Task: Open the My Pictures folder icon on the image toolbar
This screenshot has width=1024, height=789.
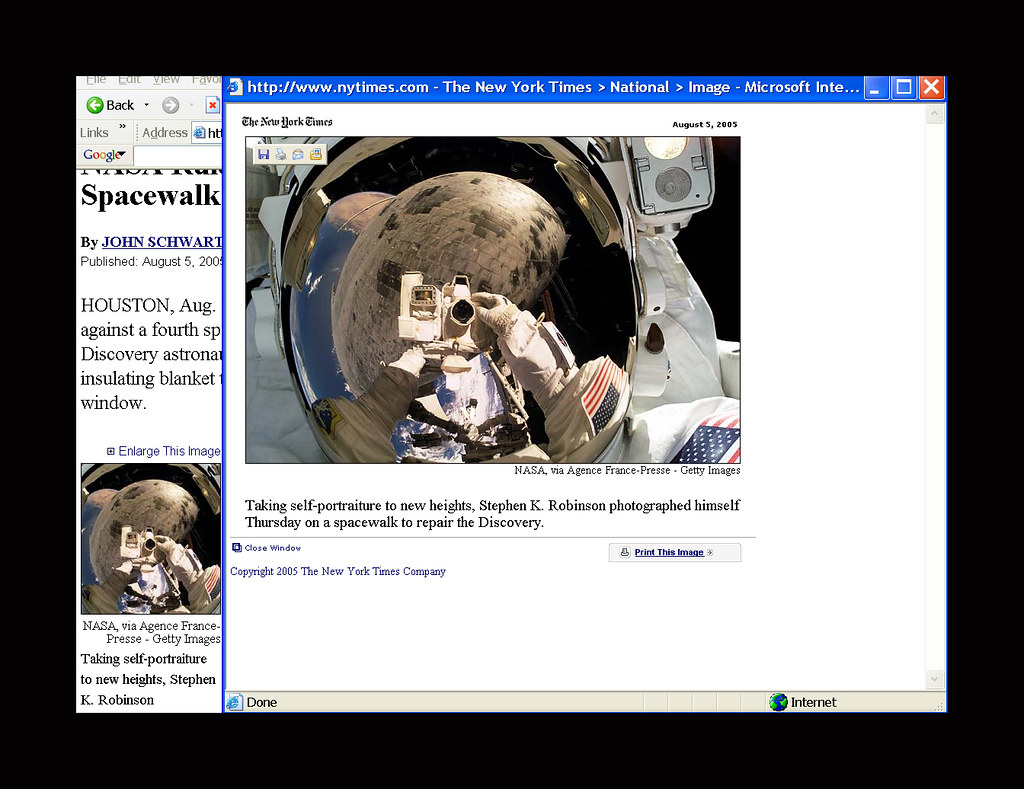Action: point(315,154)
